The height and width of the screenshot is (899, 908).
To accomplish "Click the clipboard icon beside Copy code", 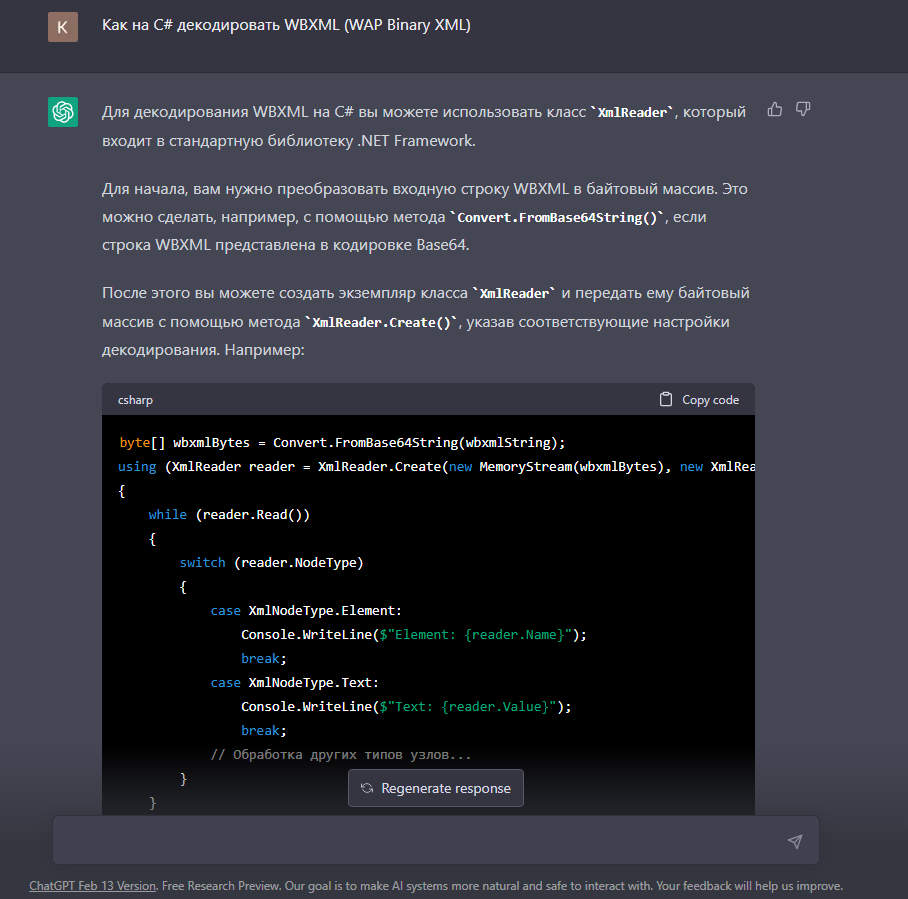I will pyautogui.click(x=666, y=399).
